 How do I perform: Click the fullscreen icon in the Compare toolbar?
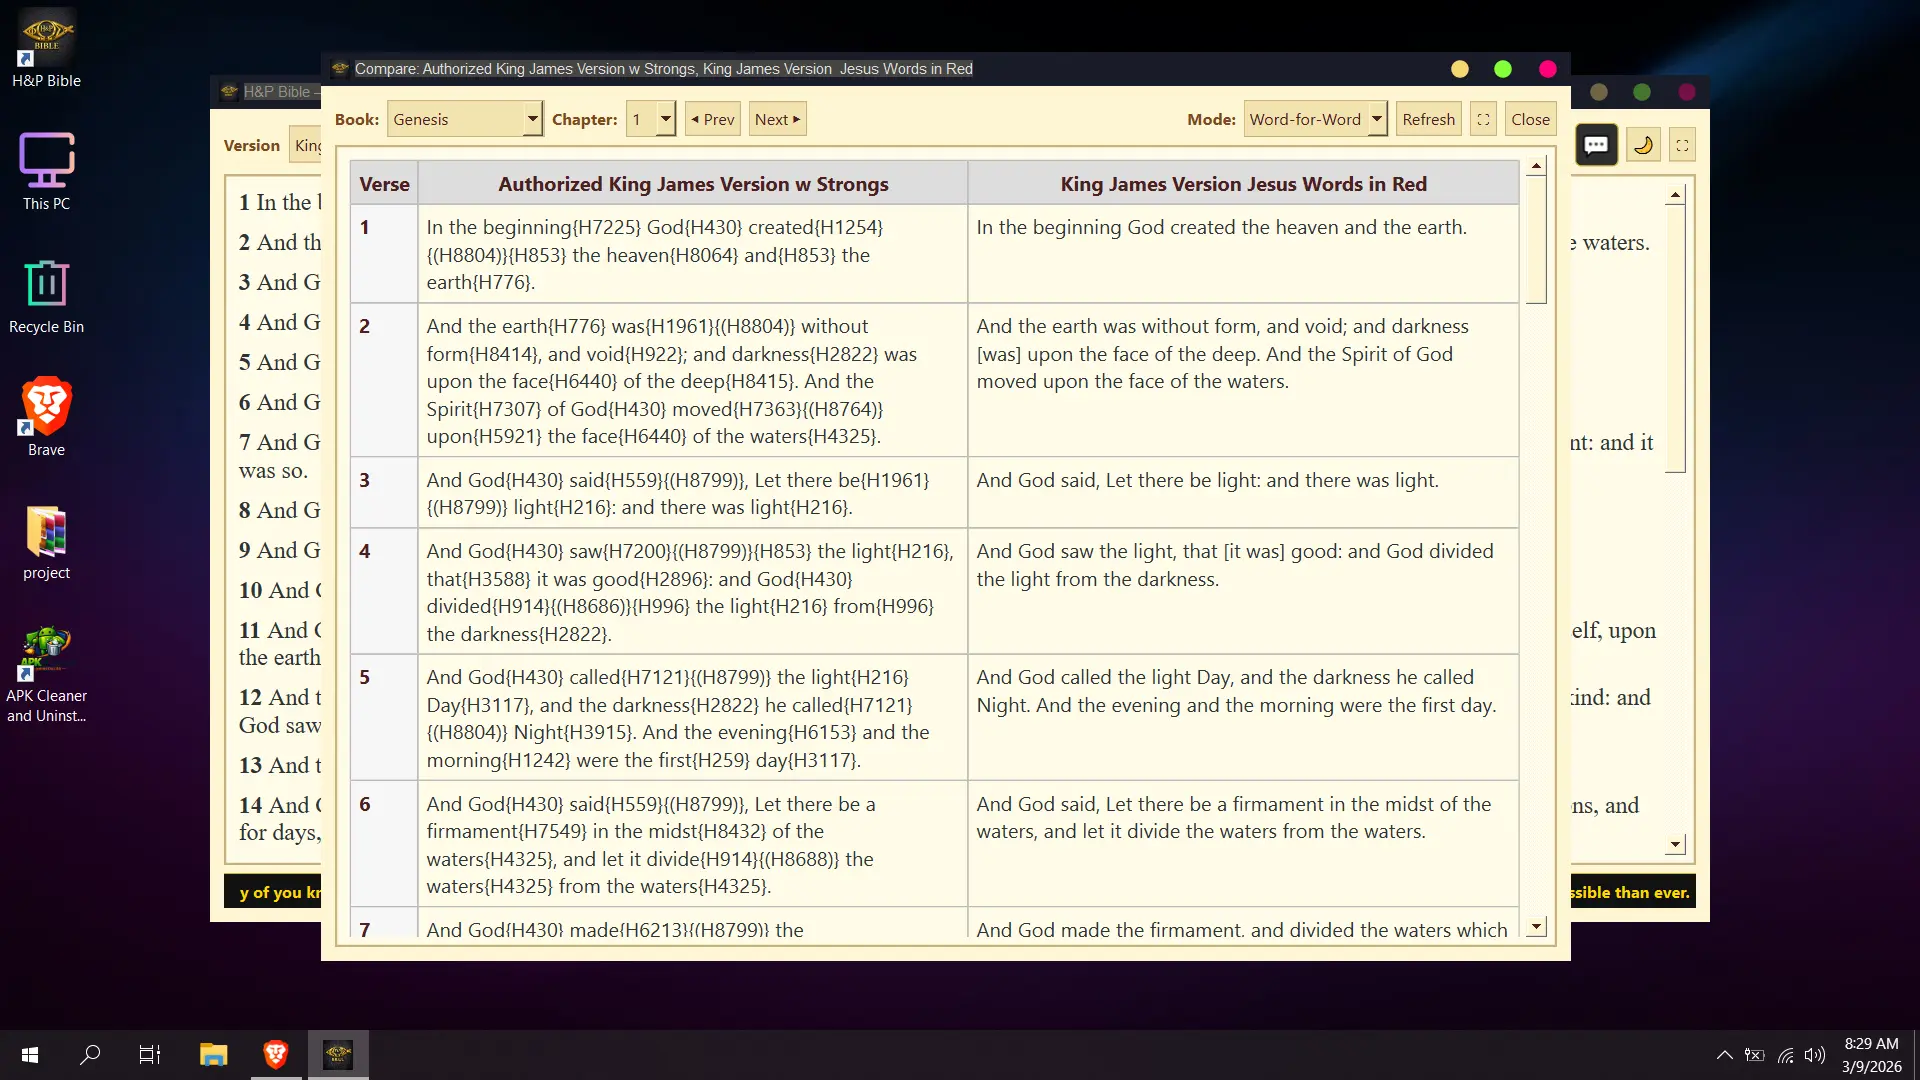[x=1483, y=119]
